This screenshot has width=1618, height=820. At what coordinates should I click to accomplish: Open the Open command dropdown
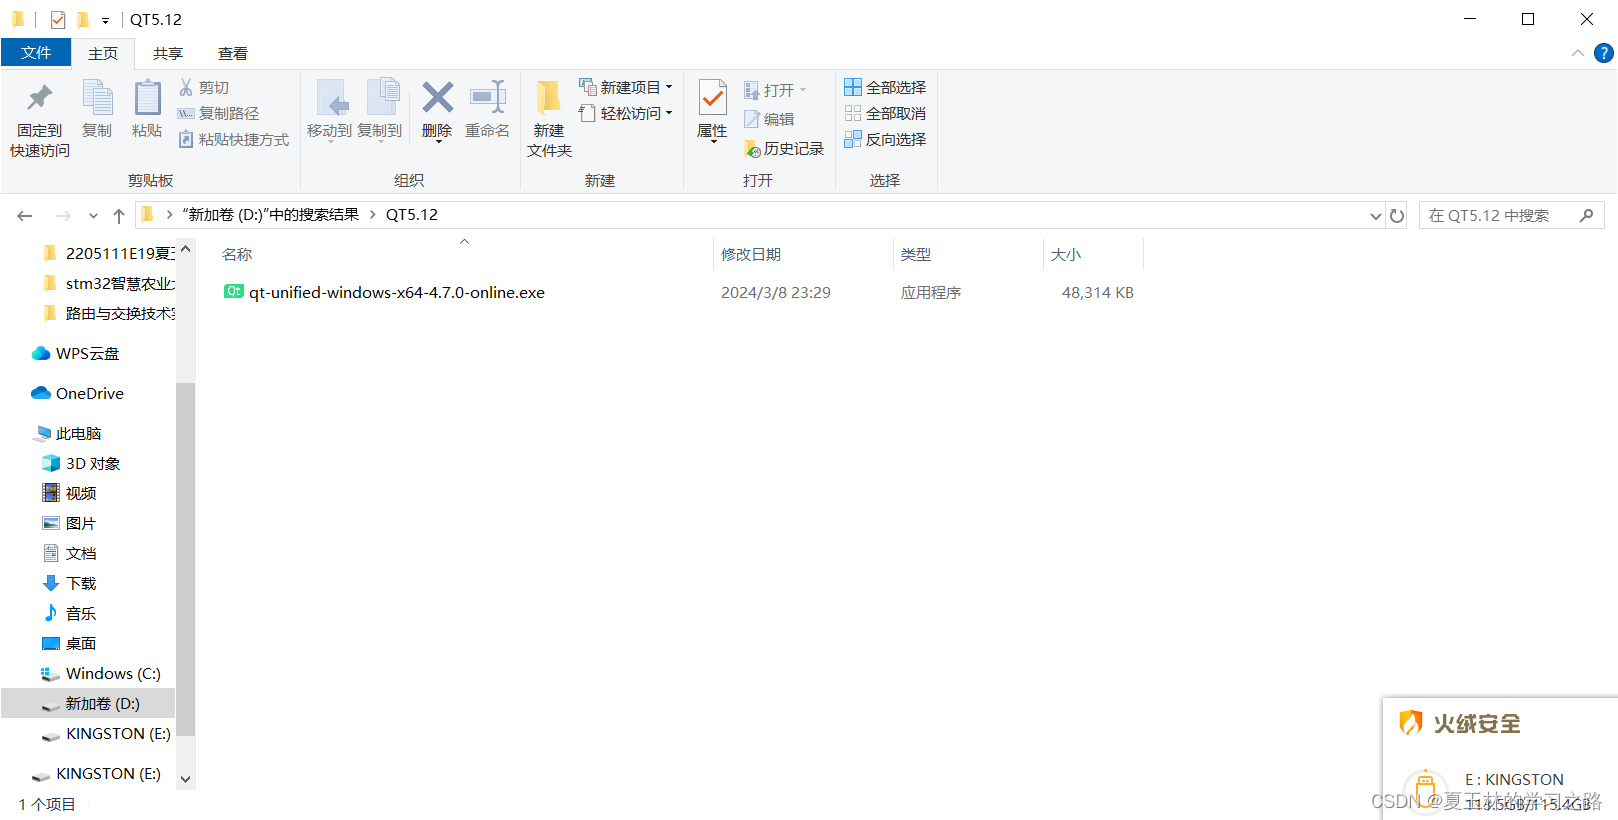coord(775,90)
